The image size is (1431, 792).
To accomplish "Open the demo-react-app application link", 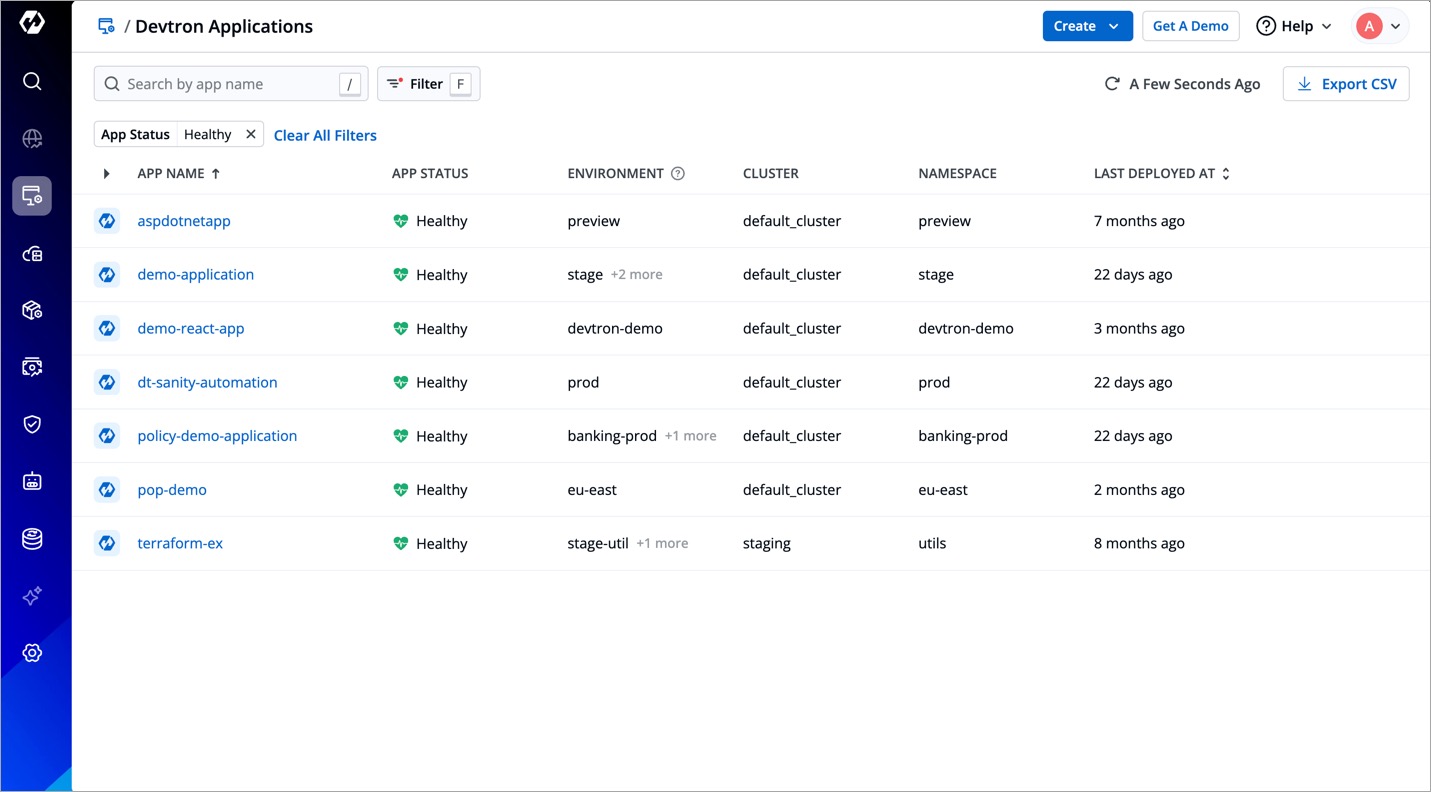I will point(191,328).
